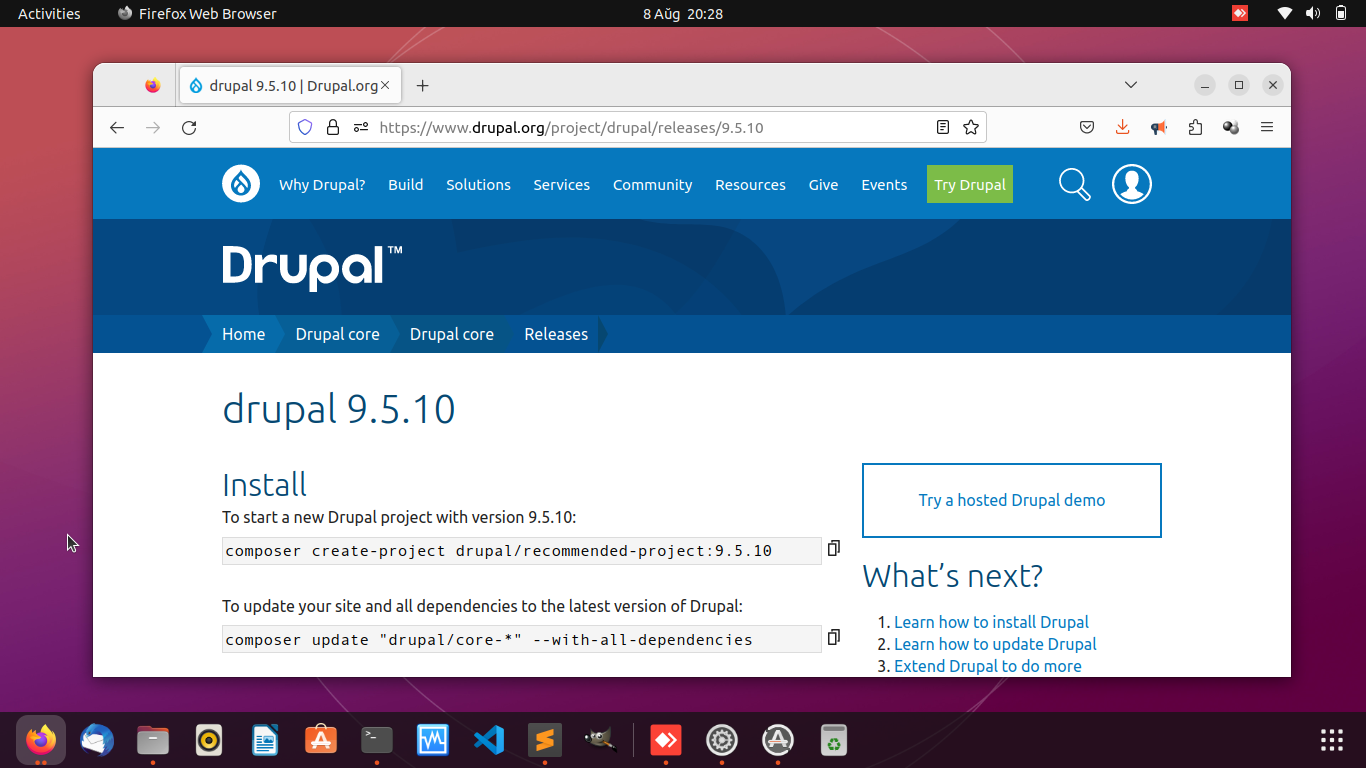1366x768 pixels.
Task: Open the system volume indicator
Action: pos(1313,13)
